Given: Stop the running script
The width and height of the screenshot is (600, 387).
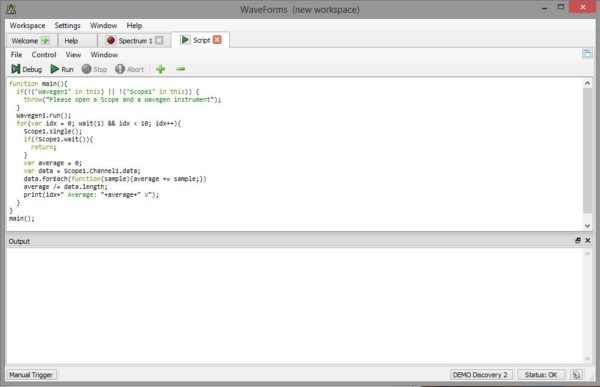Looking at the screenshot, I should point(94,69).
